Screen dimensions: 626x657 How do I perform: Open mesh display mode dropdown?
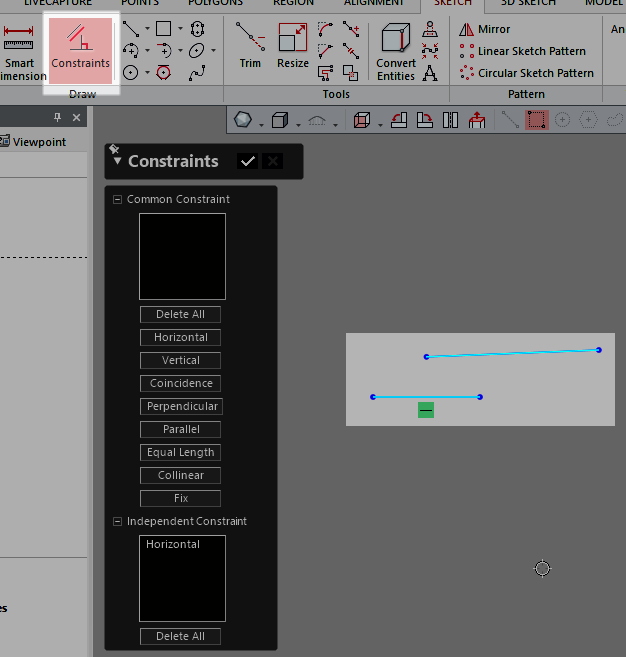[261, 125]
